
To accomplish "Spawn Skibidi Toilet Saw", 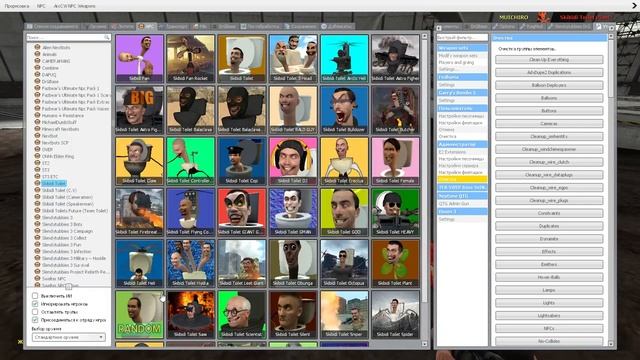I will point(191,315).
